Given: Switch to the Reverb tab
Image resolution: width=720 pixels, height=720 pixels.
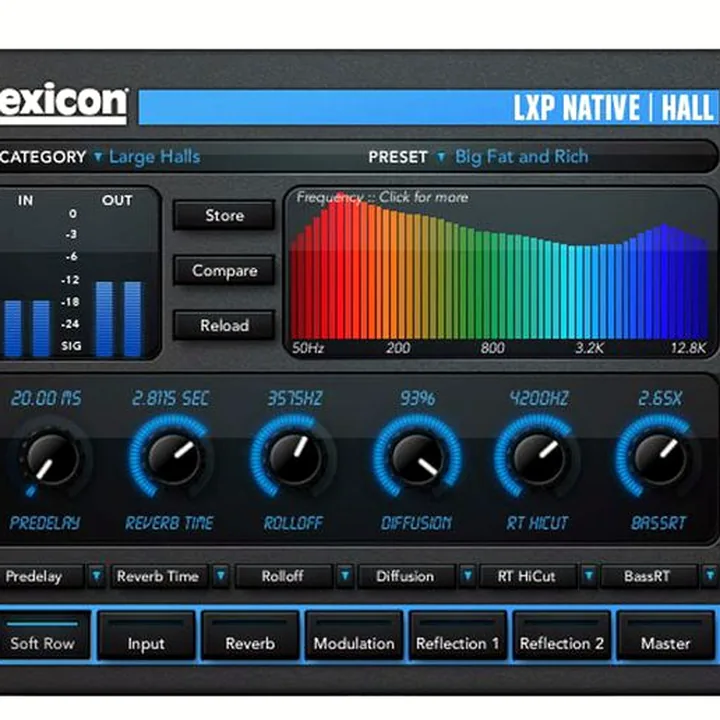Looking at the screenshot, I should 250,636.
